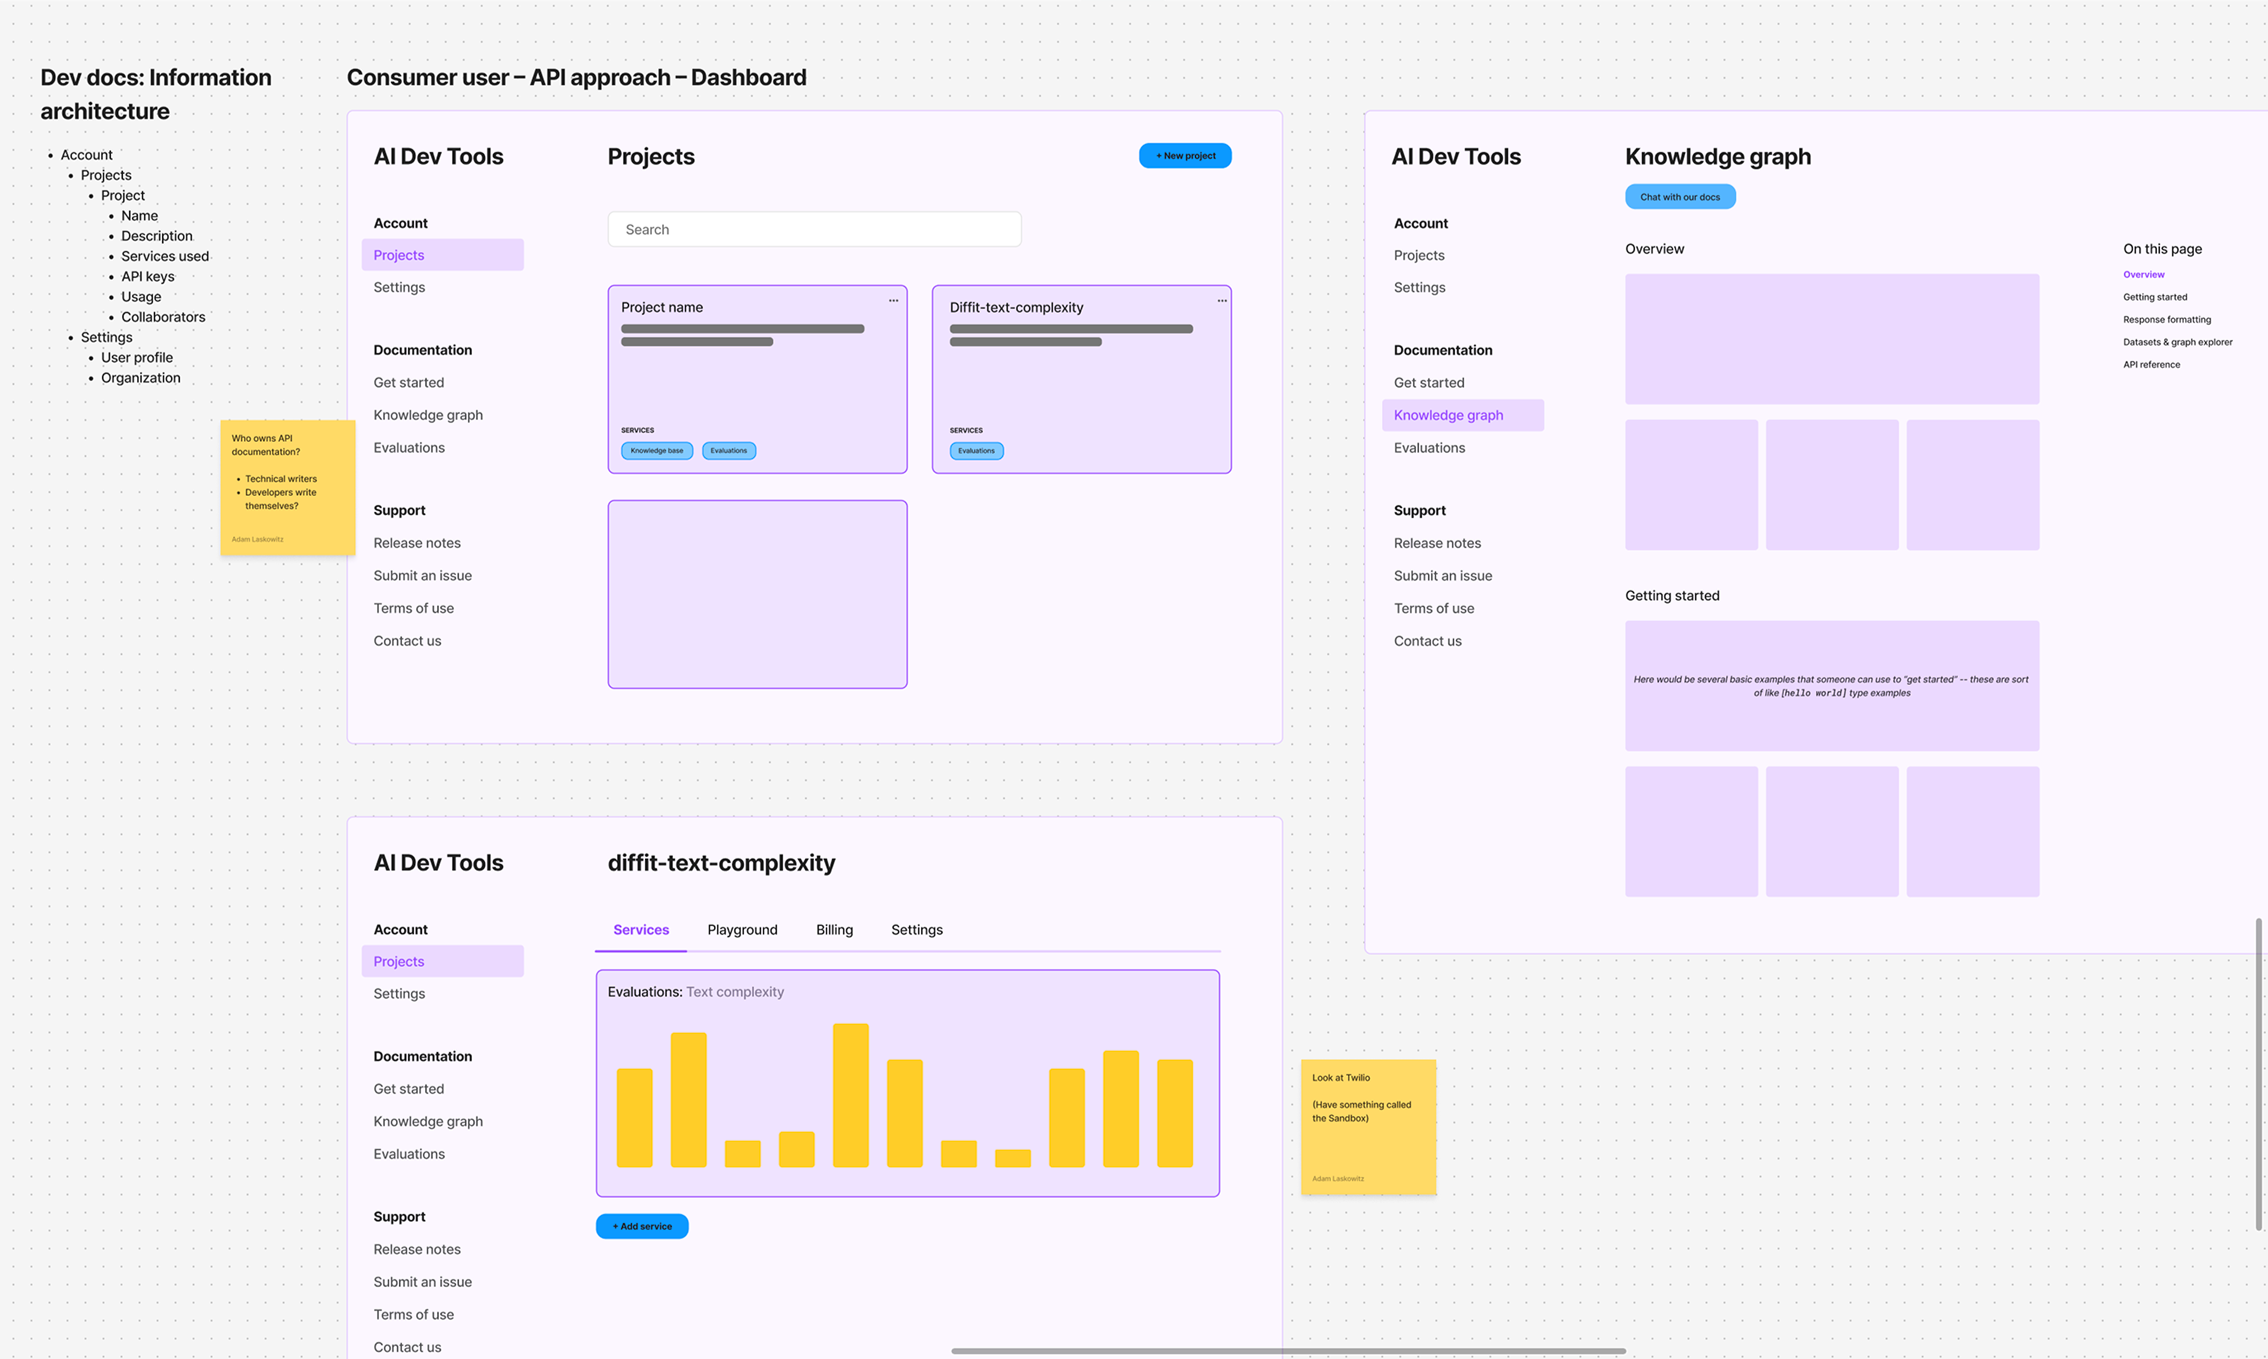Select the Services tab
Viewport: 2268px width, 1359px height.
point(641,930)
